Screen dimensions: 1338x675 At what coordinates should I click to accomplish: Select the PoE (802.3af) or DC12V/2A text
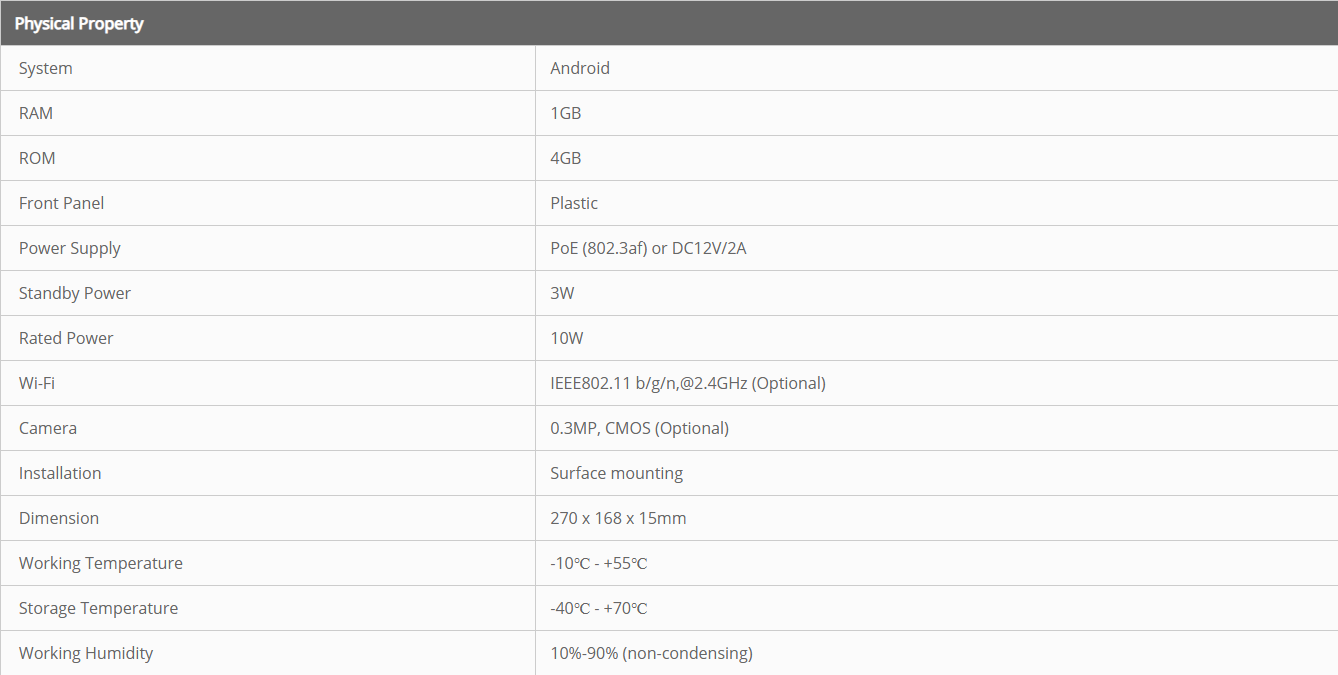click(x=648, y=248)
